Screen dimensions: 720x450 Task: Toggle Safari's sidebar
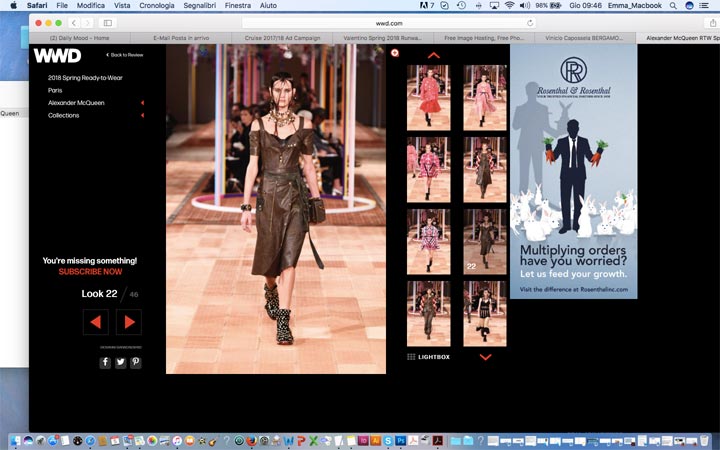[x=108, y=23]
